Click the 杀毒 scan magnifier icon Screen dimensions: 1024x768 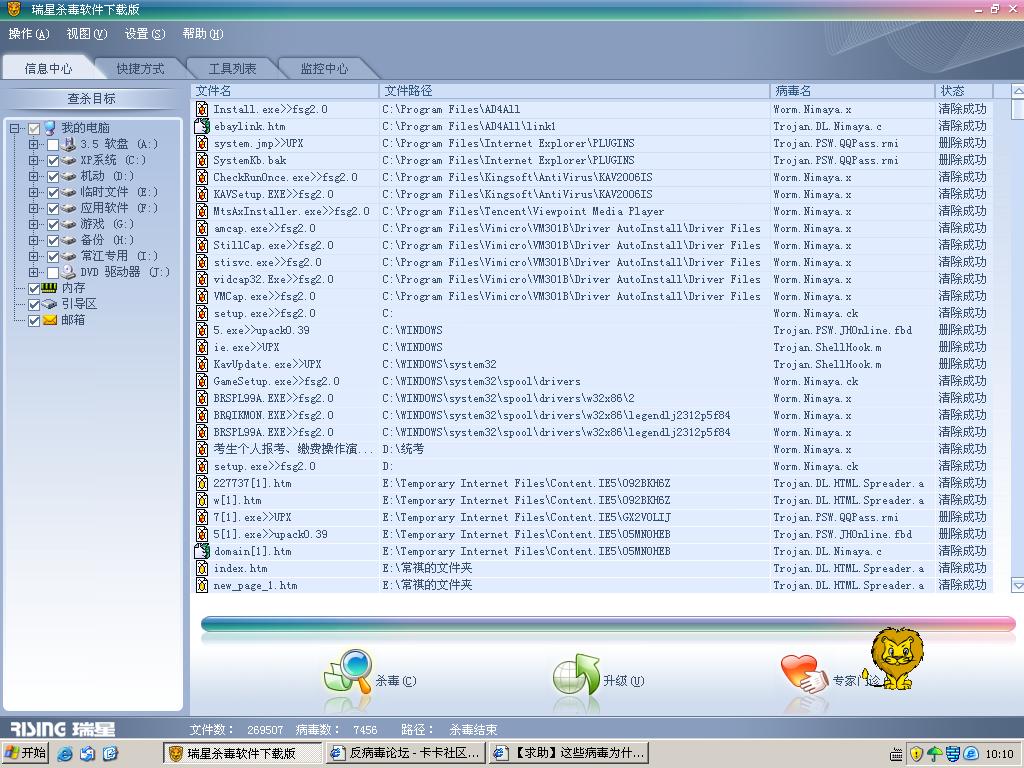(348, 672)
